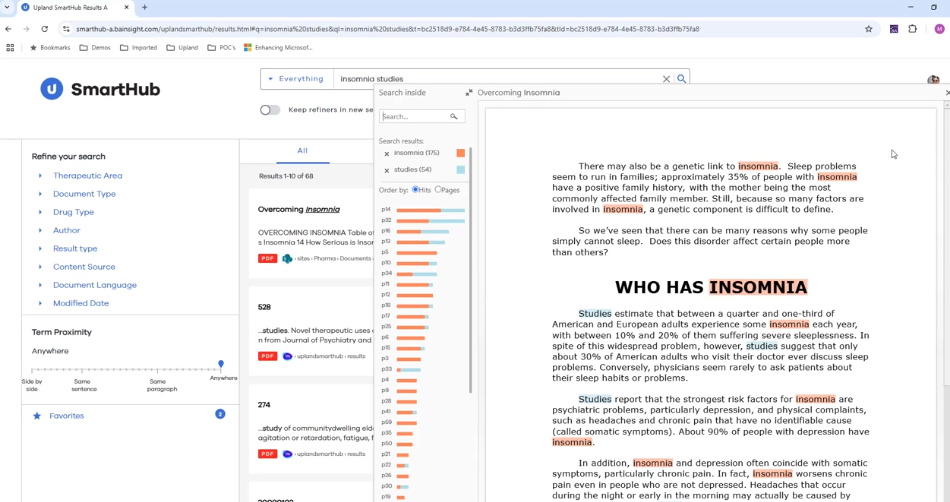Open the Overcoming insomnia result title
950x502 pixels.
click(299, 210)
